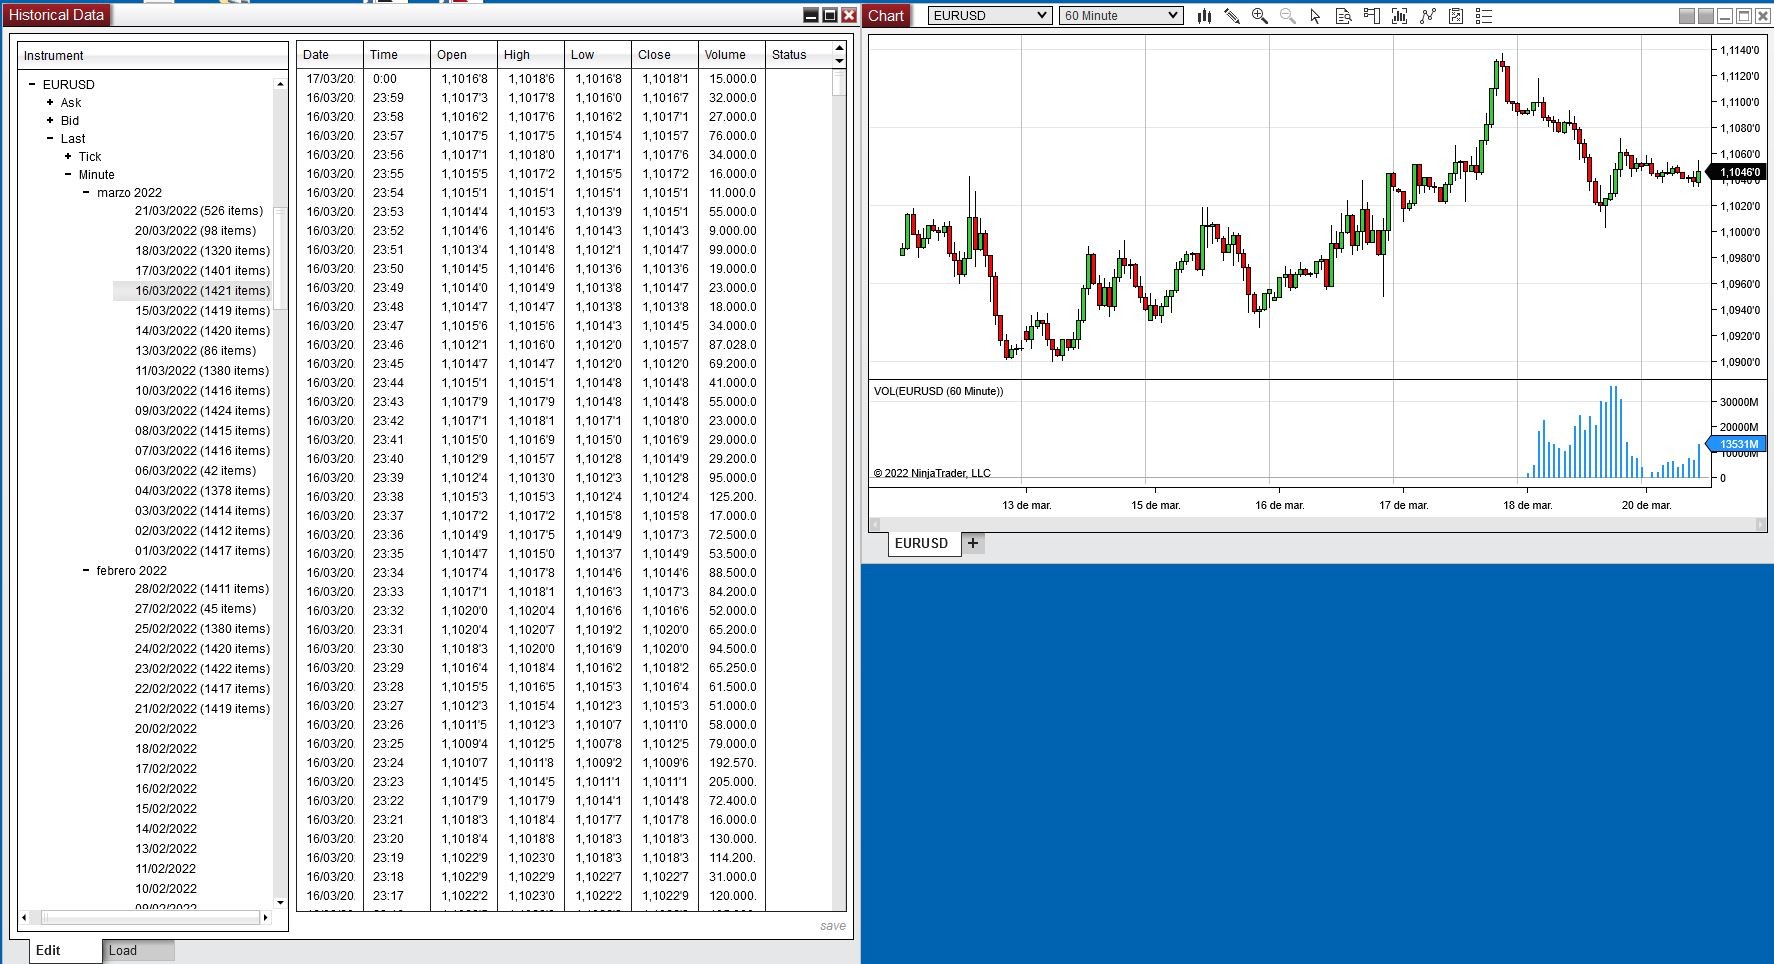This screenshot has height=964, width=1774.
Task: Click the Time column header
Action: pyautogui.click(x=396, y=55)
